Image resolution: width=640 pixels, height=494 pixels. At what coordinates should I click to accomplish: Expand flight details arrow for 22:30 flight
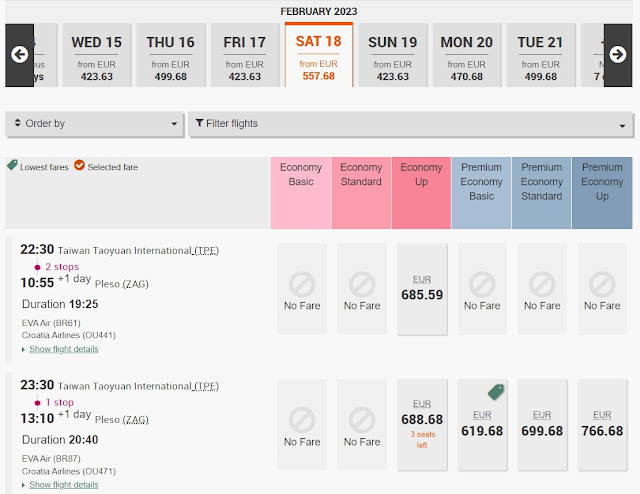23,349
